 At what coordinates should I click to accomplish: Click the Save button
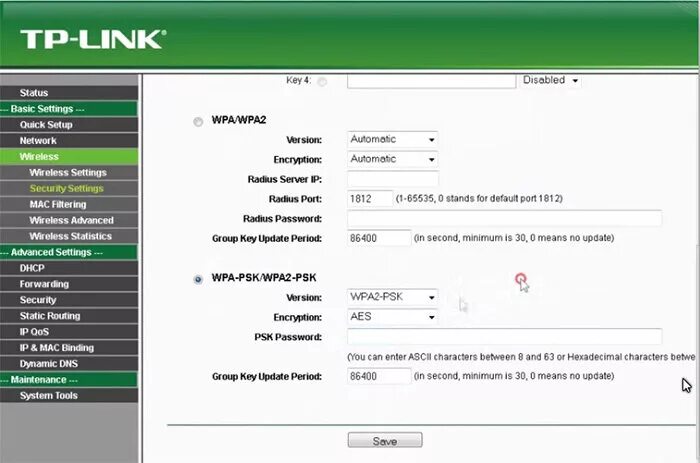(385, 441)
